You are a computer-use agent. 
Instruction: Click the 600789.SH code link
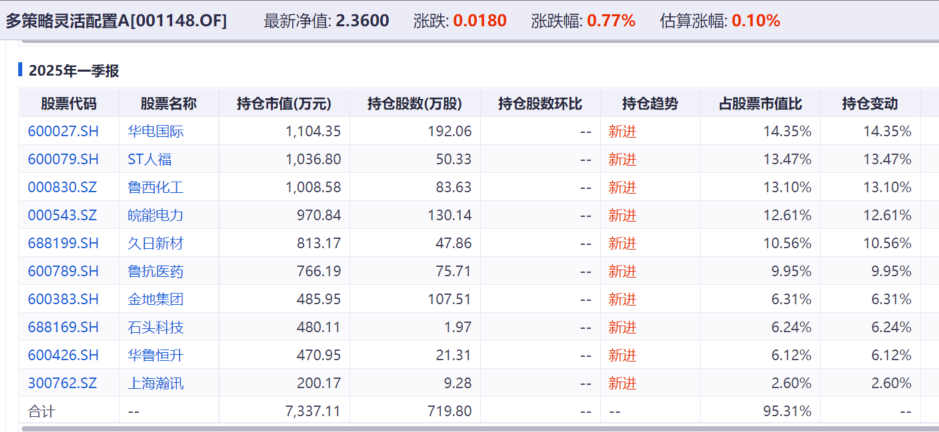pyautogui.click(x=63, y=271)
